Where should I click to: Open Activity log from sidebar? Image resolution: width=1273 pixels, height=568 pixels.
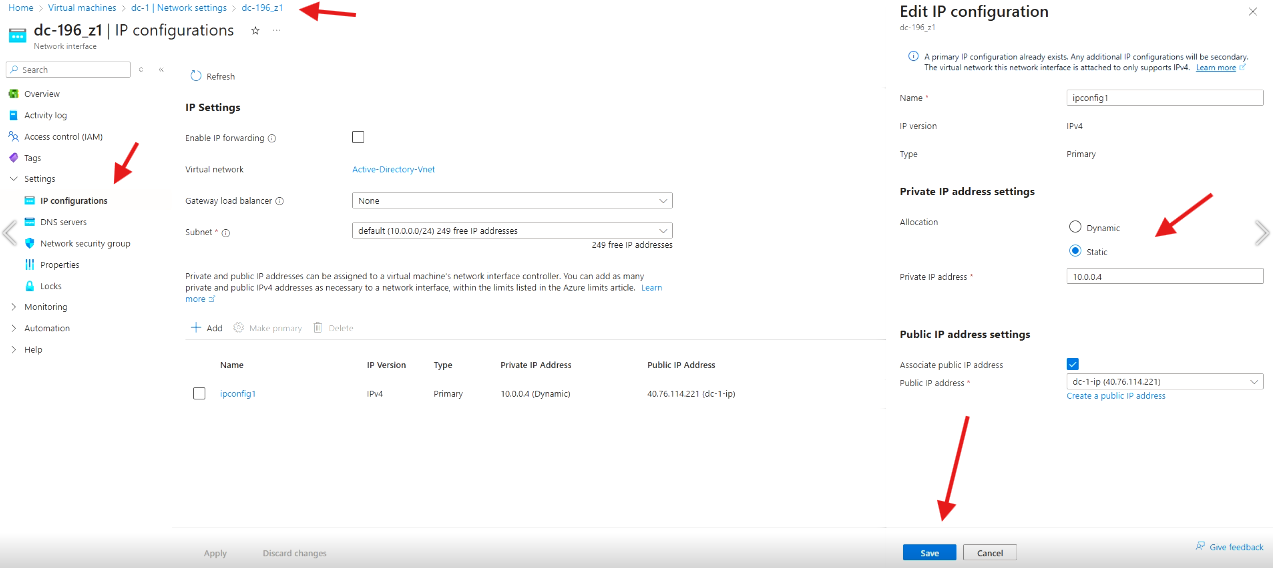point(45,115)
